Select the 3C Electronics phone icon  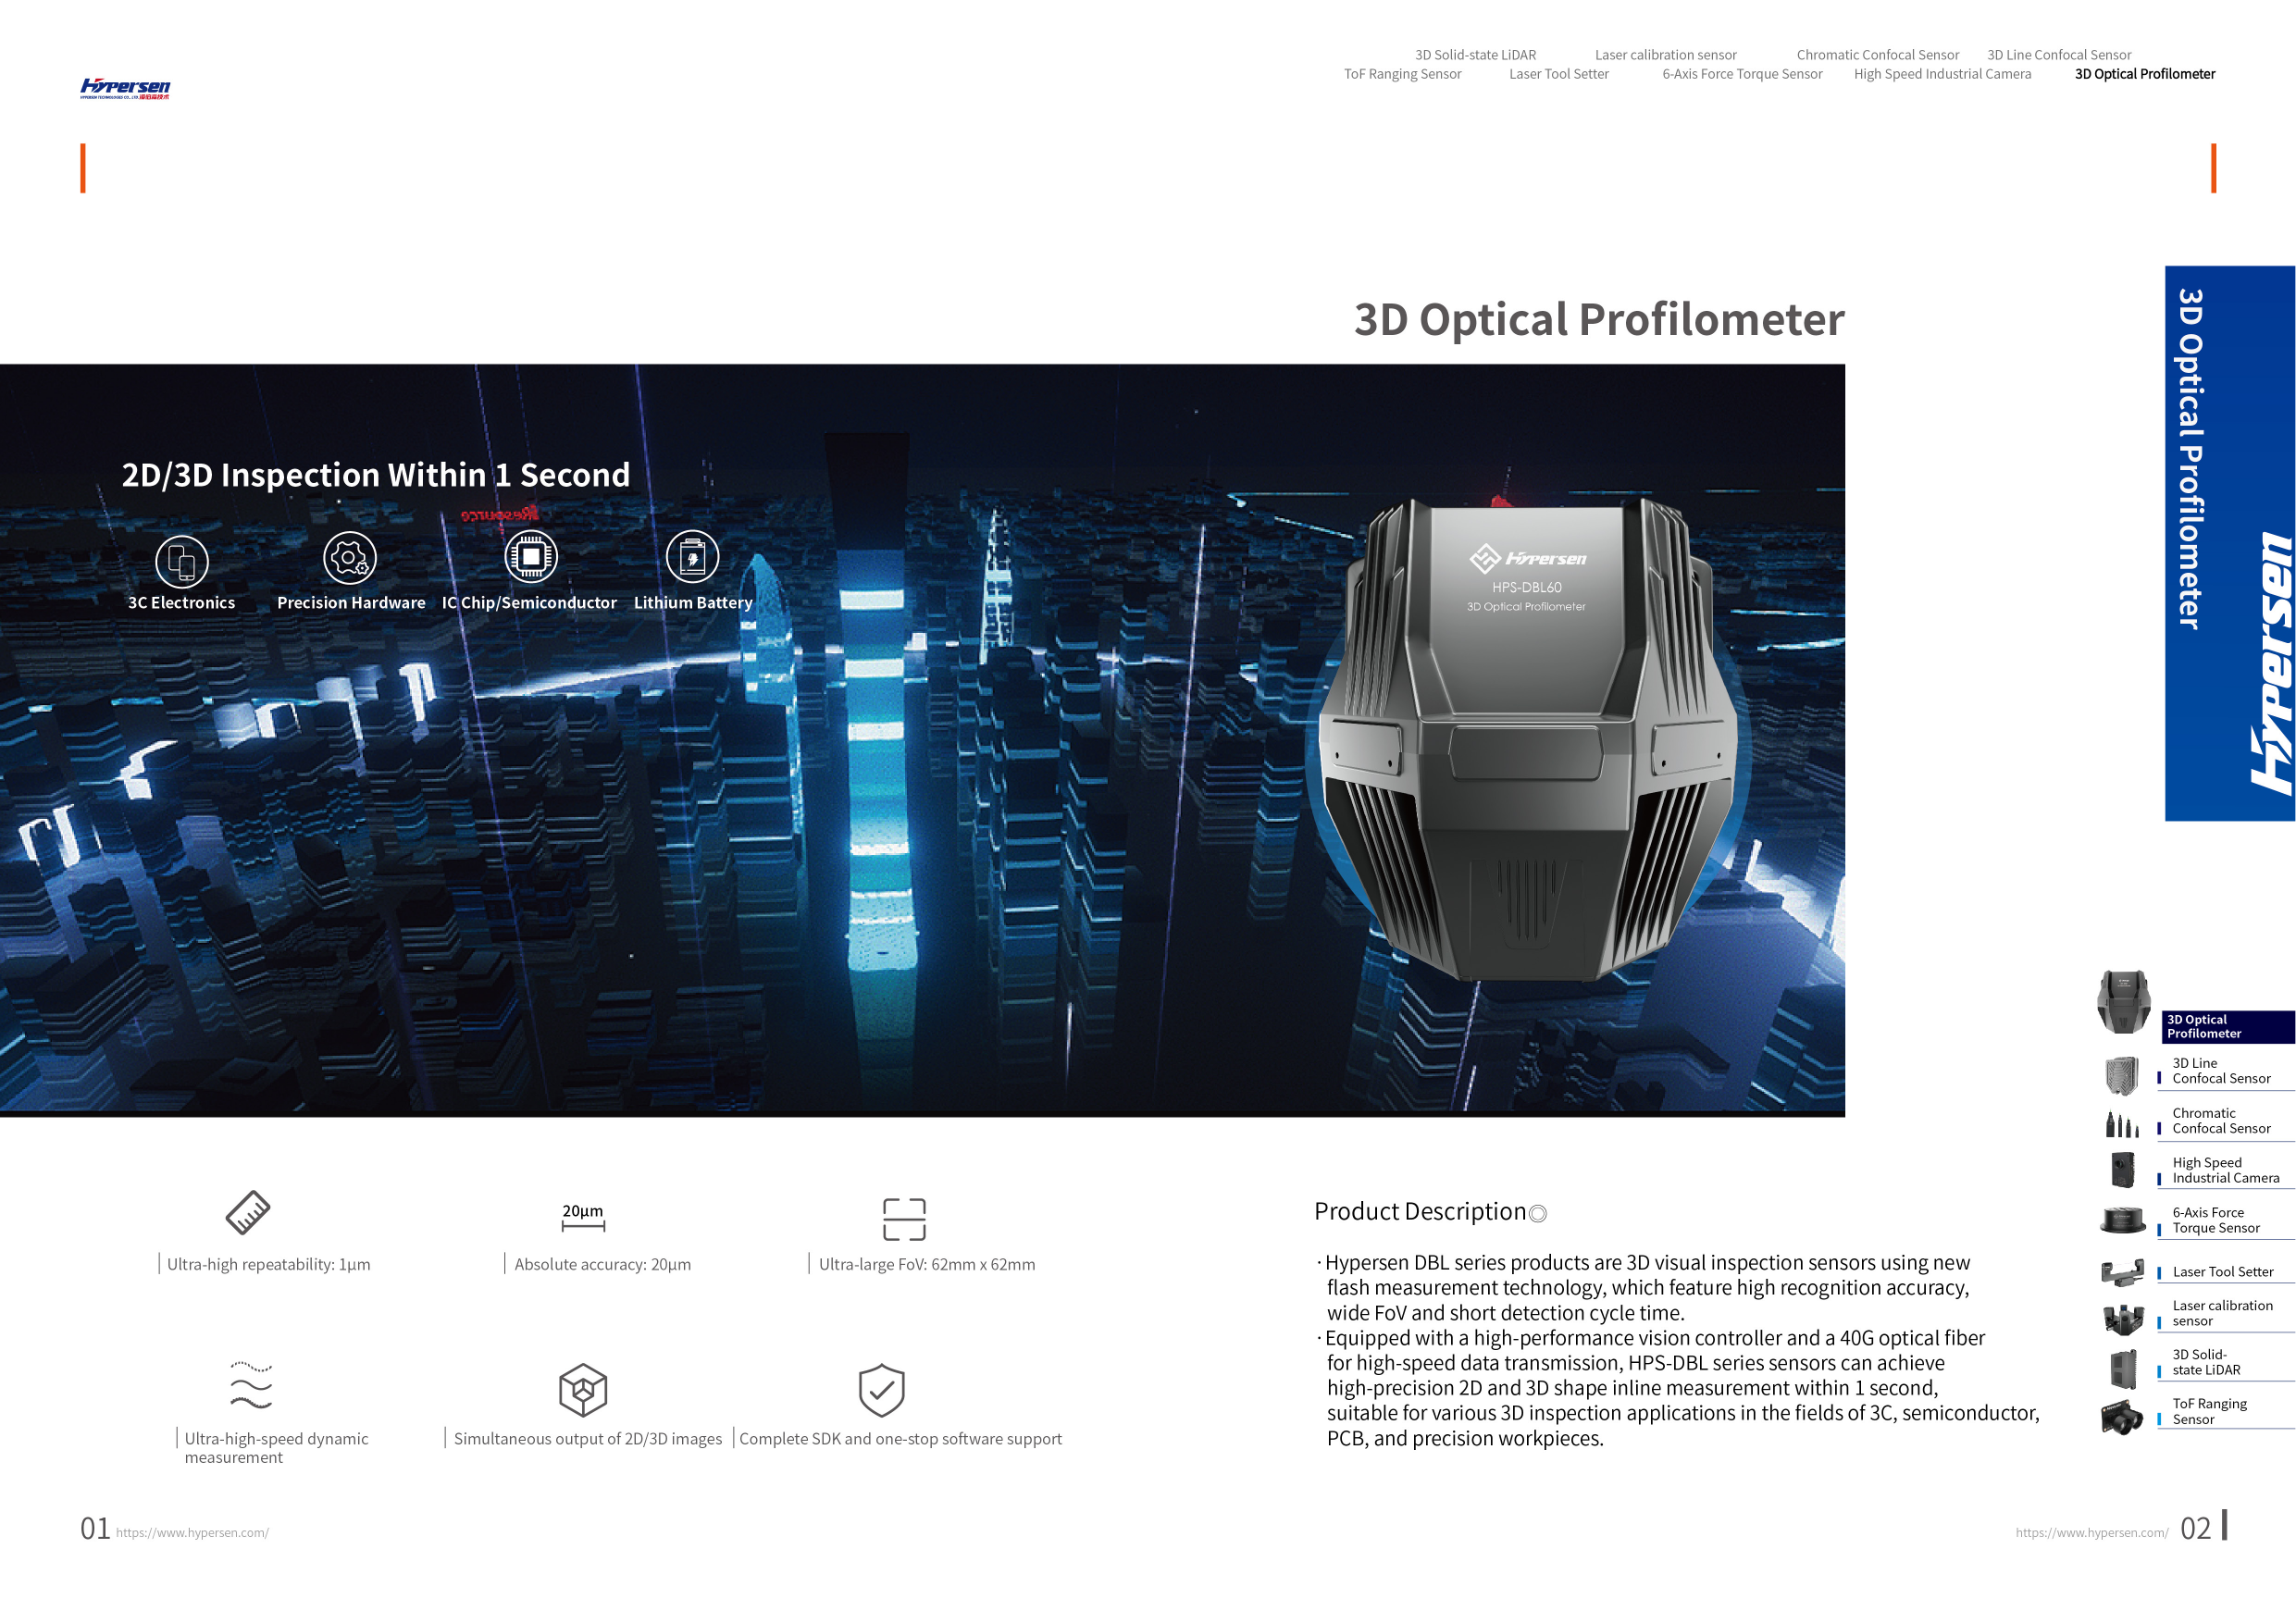[x=182, y=561]
